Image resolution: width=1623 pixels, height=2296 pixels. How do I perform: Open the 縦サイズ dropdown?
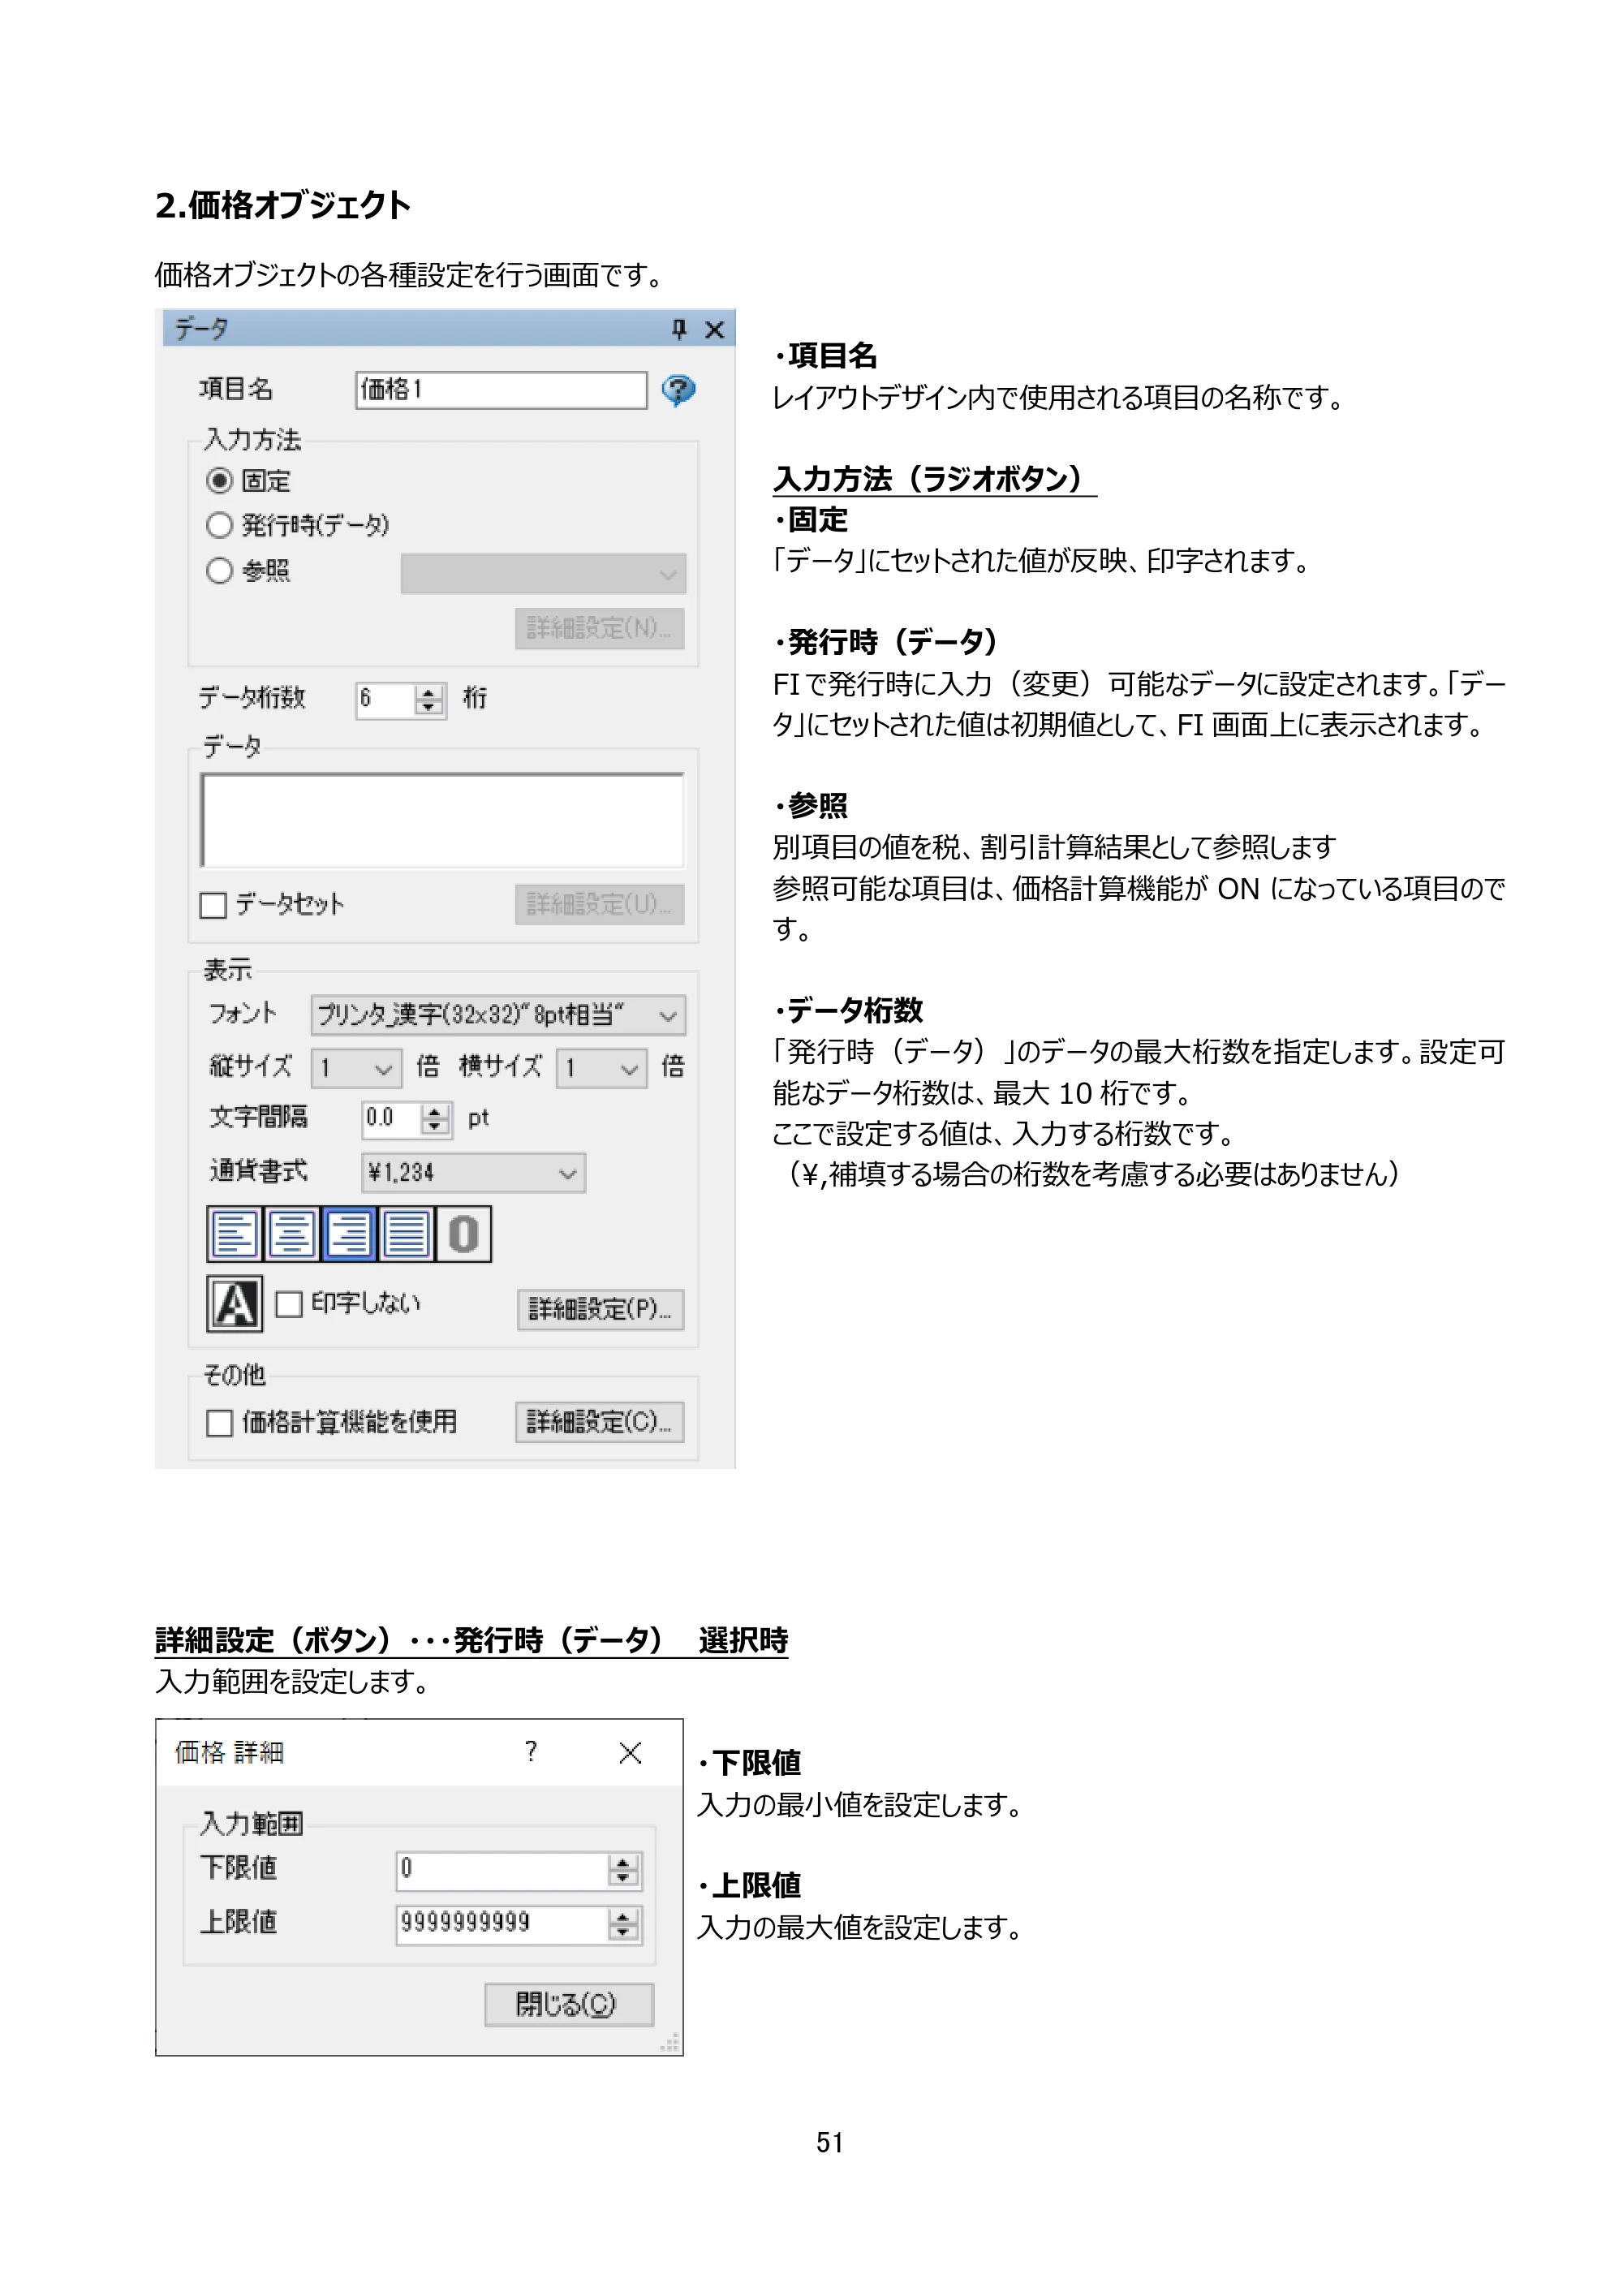click(356, 1068)
